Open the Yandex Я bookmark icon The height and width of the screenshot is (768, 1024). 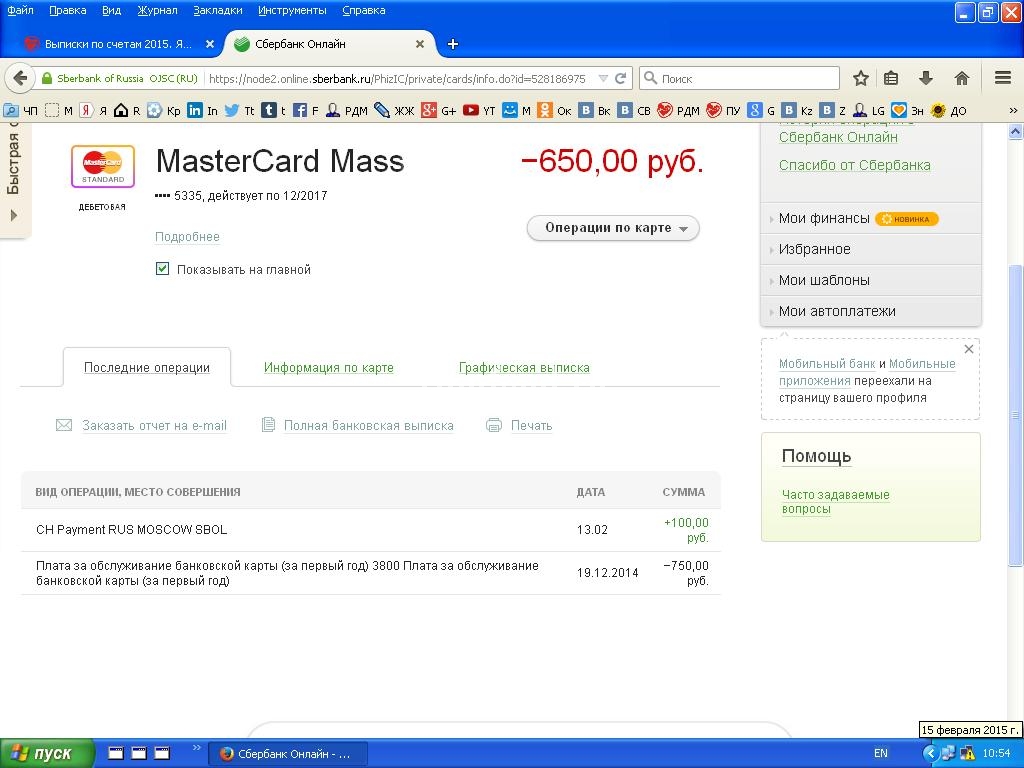tap(86, 110)
